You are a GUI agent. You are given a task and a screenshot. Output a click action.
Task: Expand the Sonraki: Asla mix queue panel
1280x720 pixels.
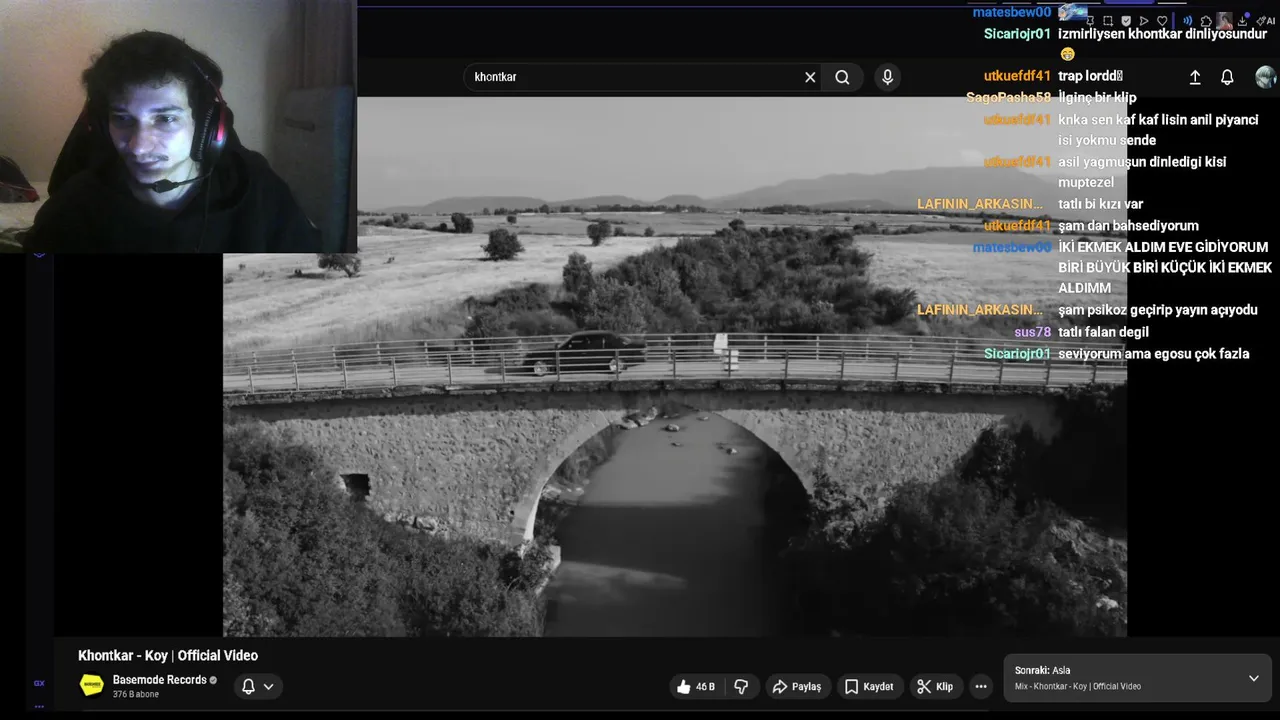tap(1253, 678)
